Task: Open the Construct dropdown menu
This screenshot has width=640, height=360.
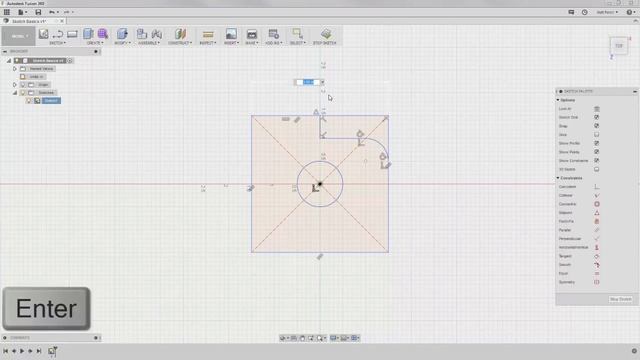Action: 180,43
